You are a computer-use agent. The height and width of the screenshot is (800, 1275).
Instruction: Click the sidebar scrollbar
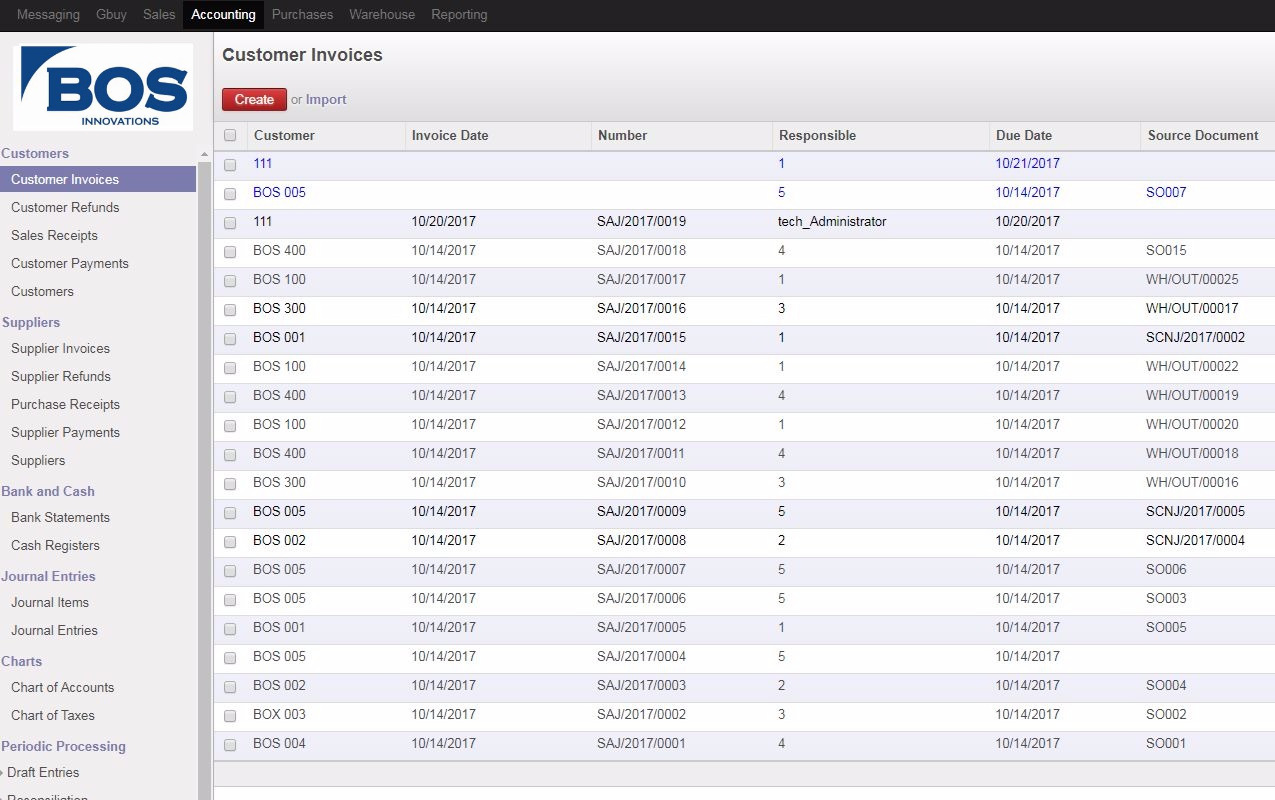click(205, 480)
